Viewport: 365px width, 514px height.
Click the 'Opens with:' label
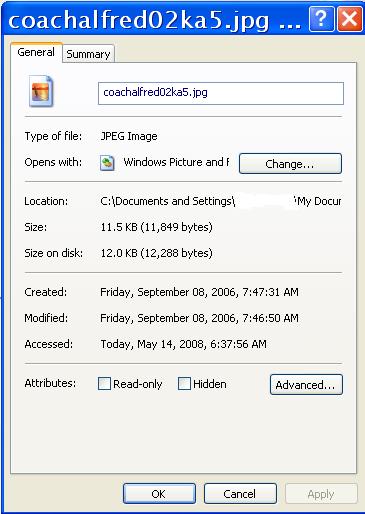pos(53,162)
